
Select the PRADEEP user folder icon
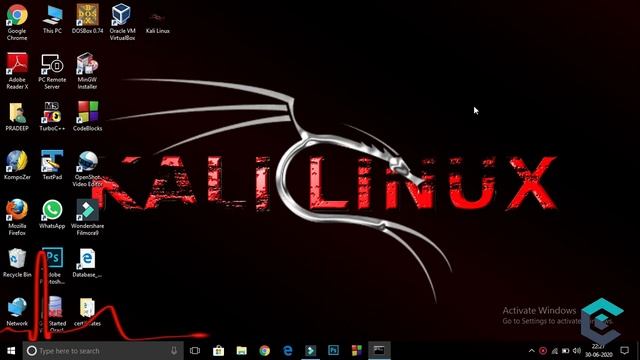pos(17,117)
